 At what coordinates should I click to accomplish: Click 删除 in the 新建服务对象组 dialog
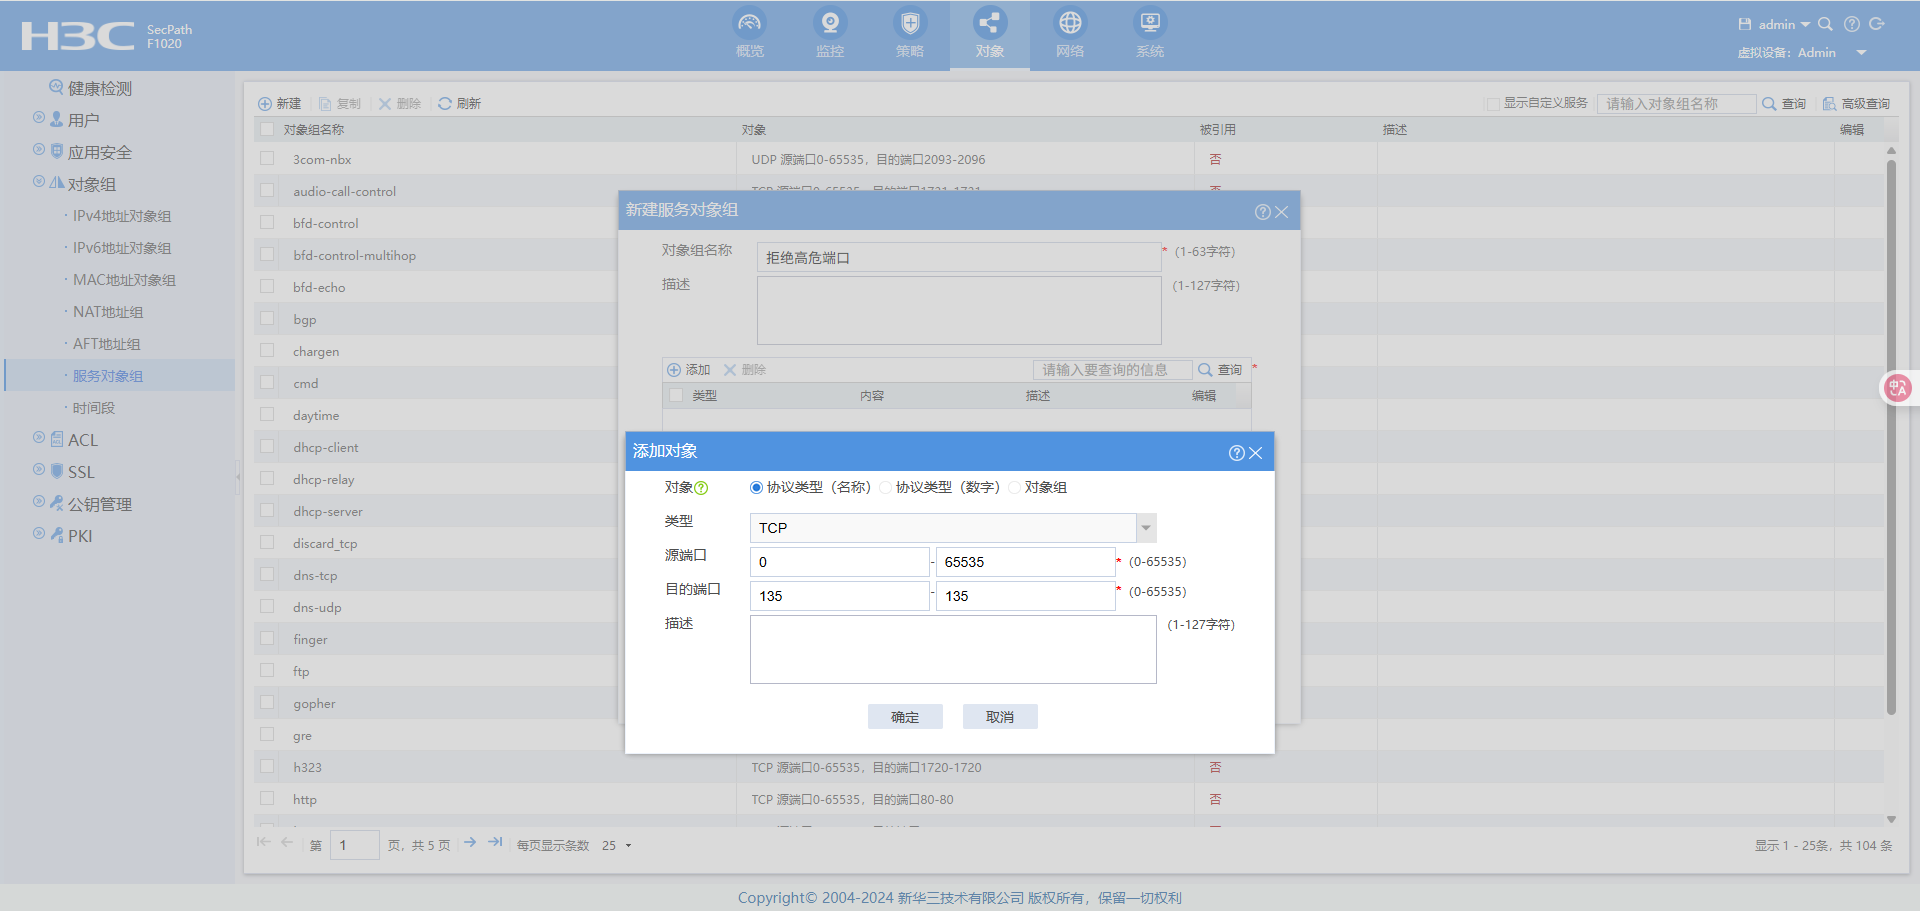coord(745,370)
